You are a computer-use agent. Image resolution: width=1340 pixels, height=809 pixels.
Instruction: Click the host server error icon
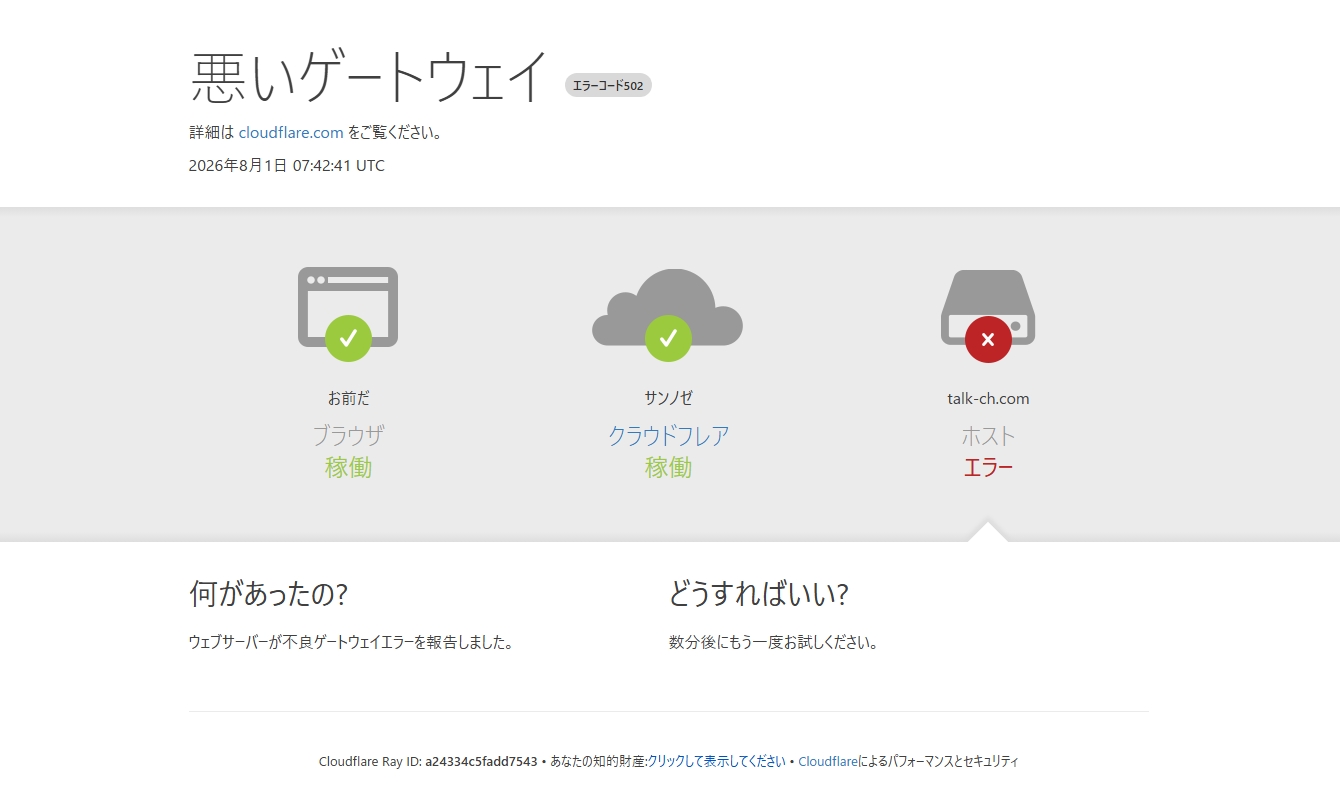click(x=988, y=315)
